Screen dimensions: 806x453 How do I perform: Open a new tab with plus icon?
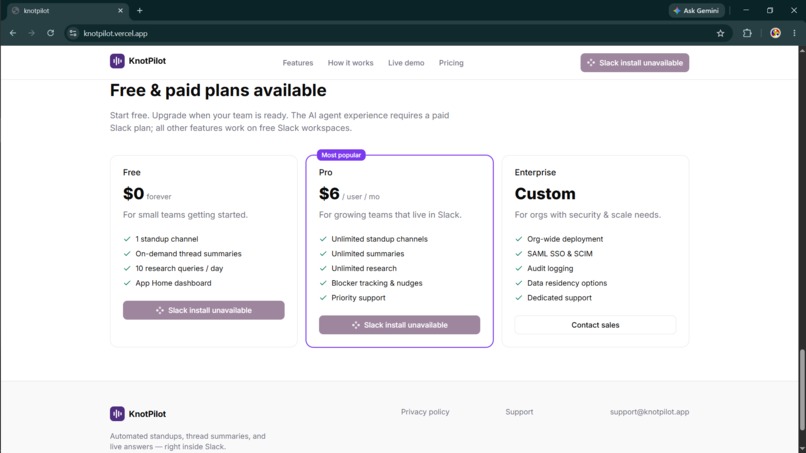pos(139,10)
